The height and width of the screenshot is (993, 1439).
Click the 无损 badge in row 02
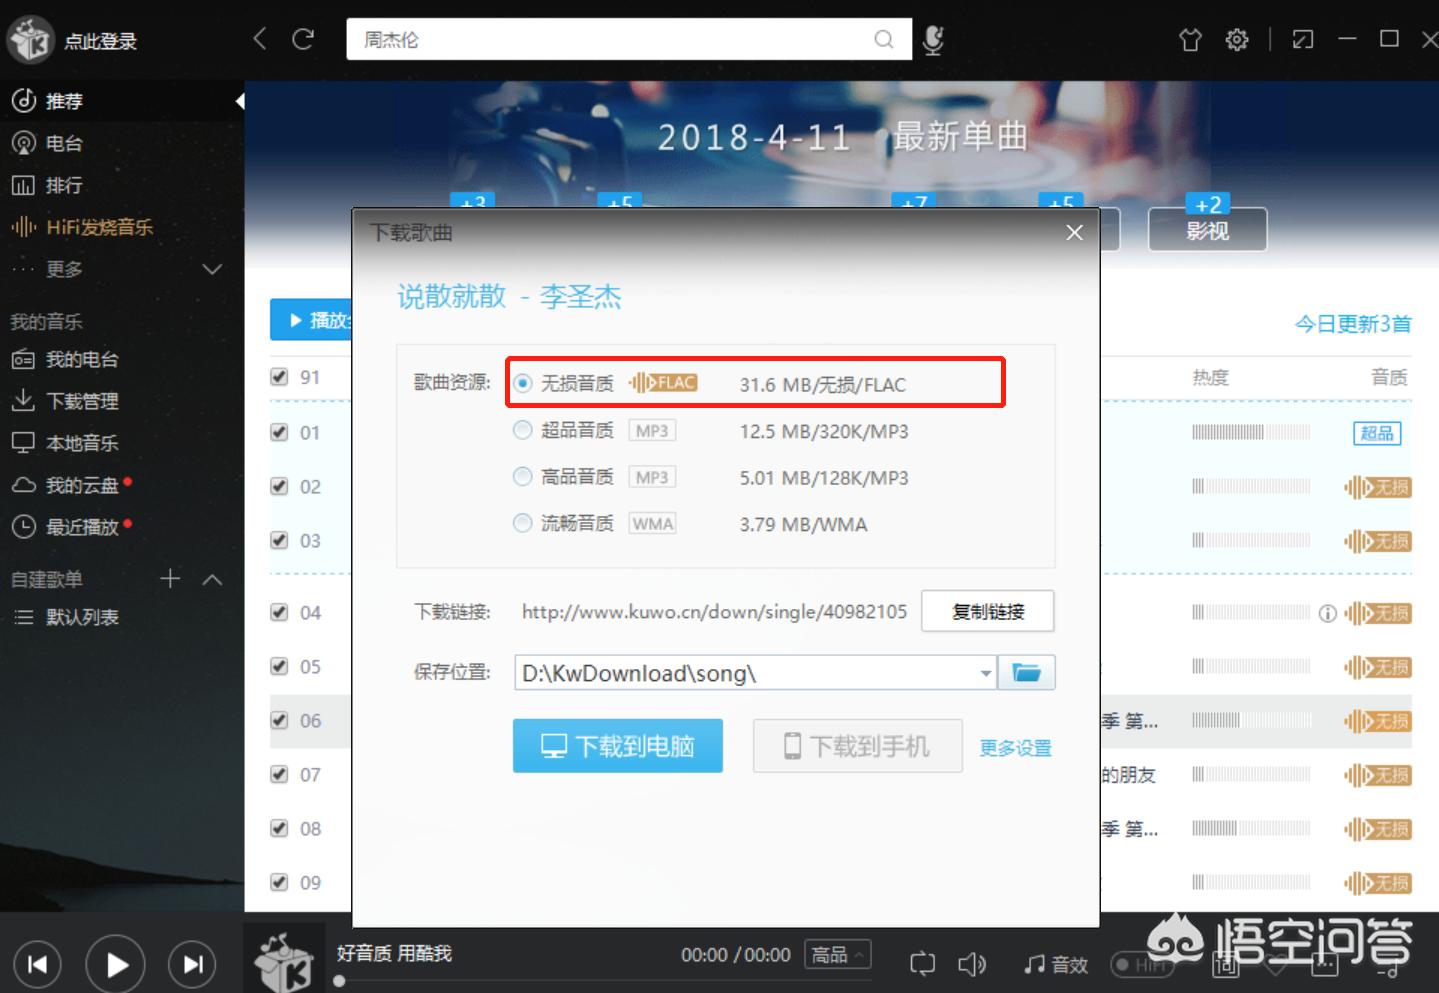pos(1378,487)
